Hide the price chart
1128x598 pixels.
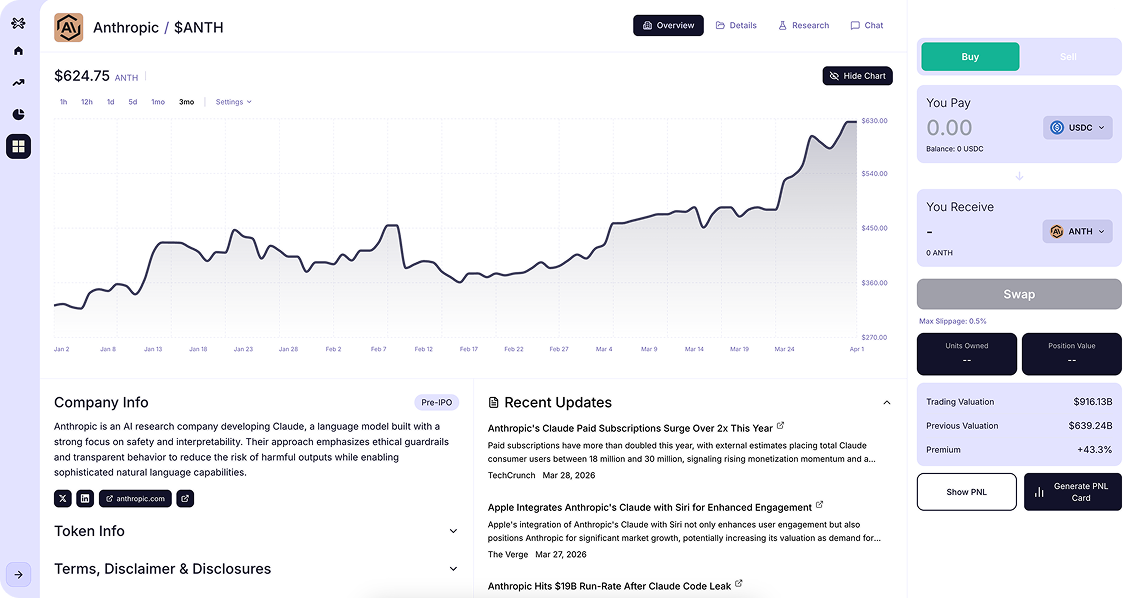(x=857, y=76)
